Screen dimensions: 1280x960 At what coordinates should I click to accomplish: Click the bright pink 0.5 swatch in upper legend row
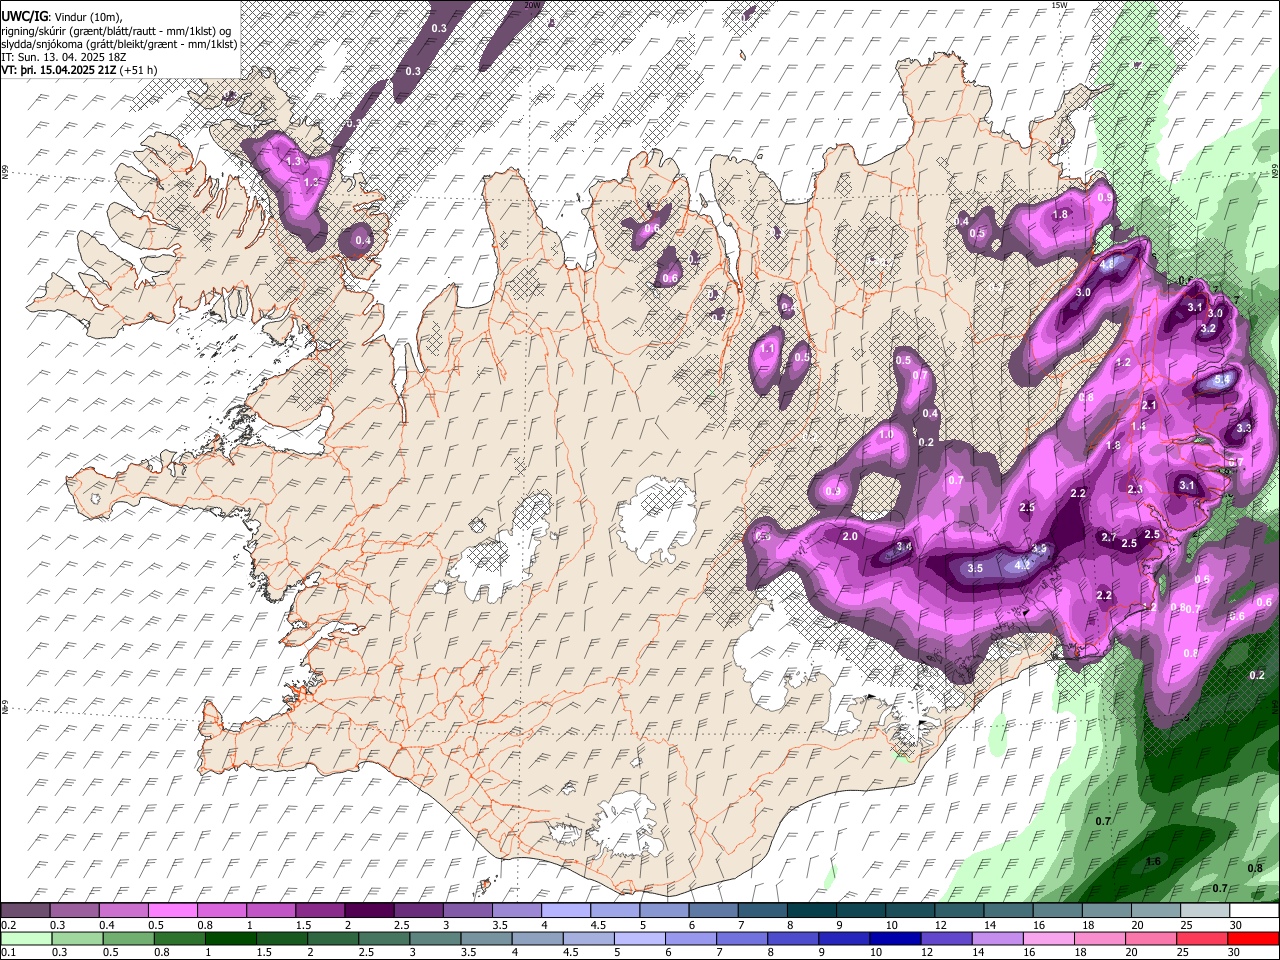pos(173,910)
